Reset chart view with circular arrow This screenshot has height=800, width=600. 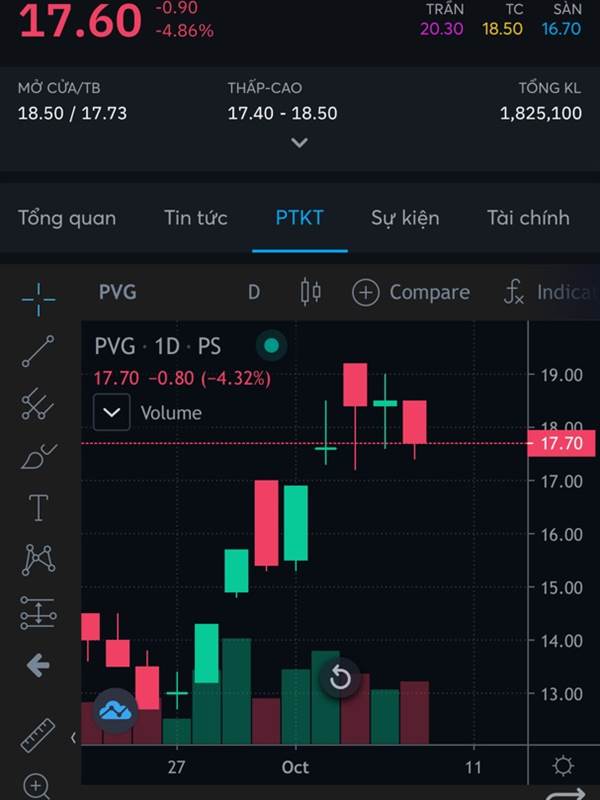coord(340,678)
